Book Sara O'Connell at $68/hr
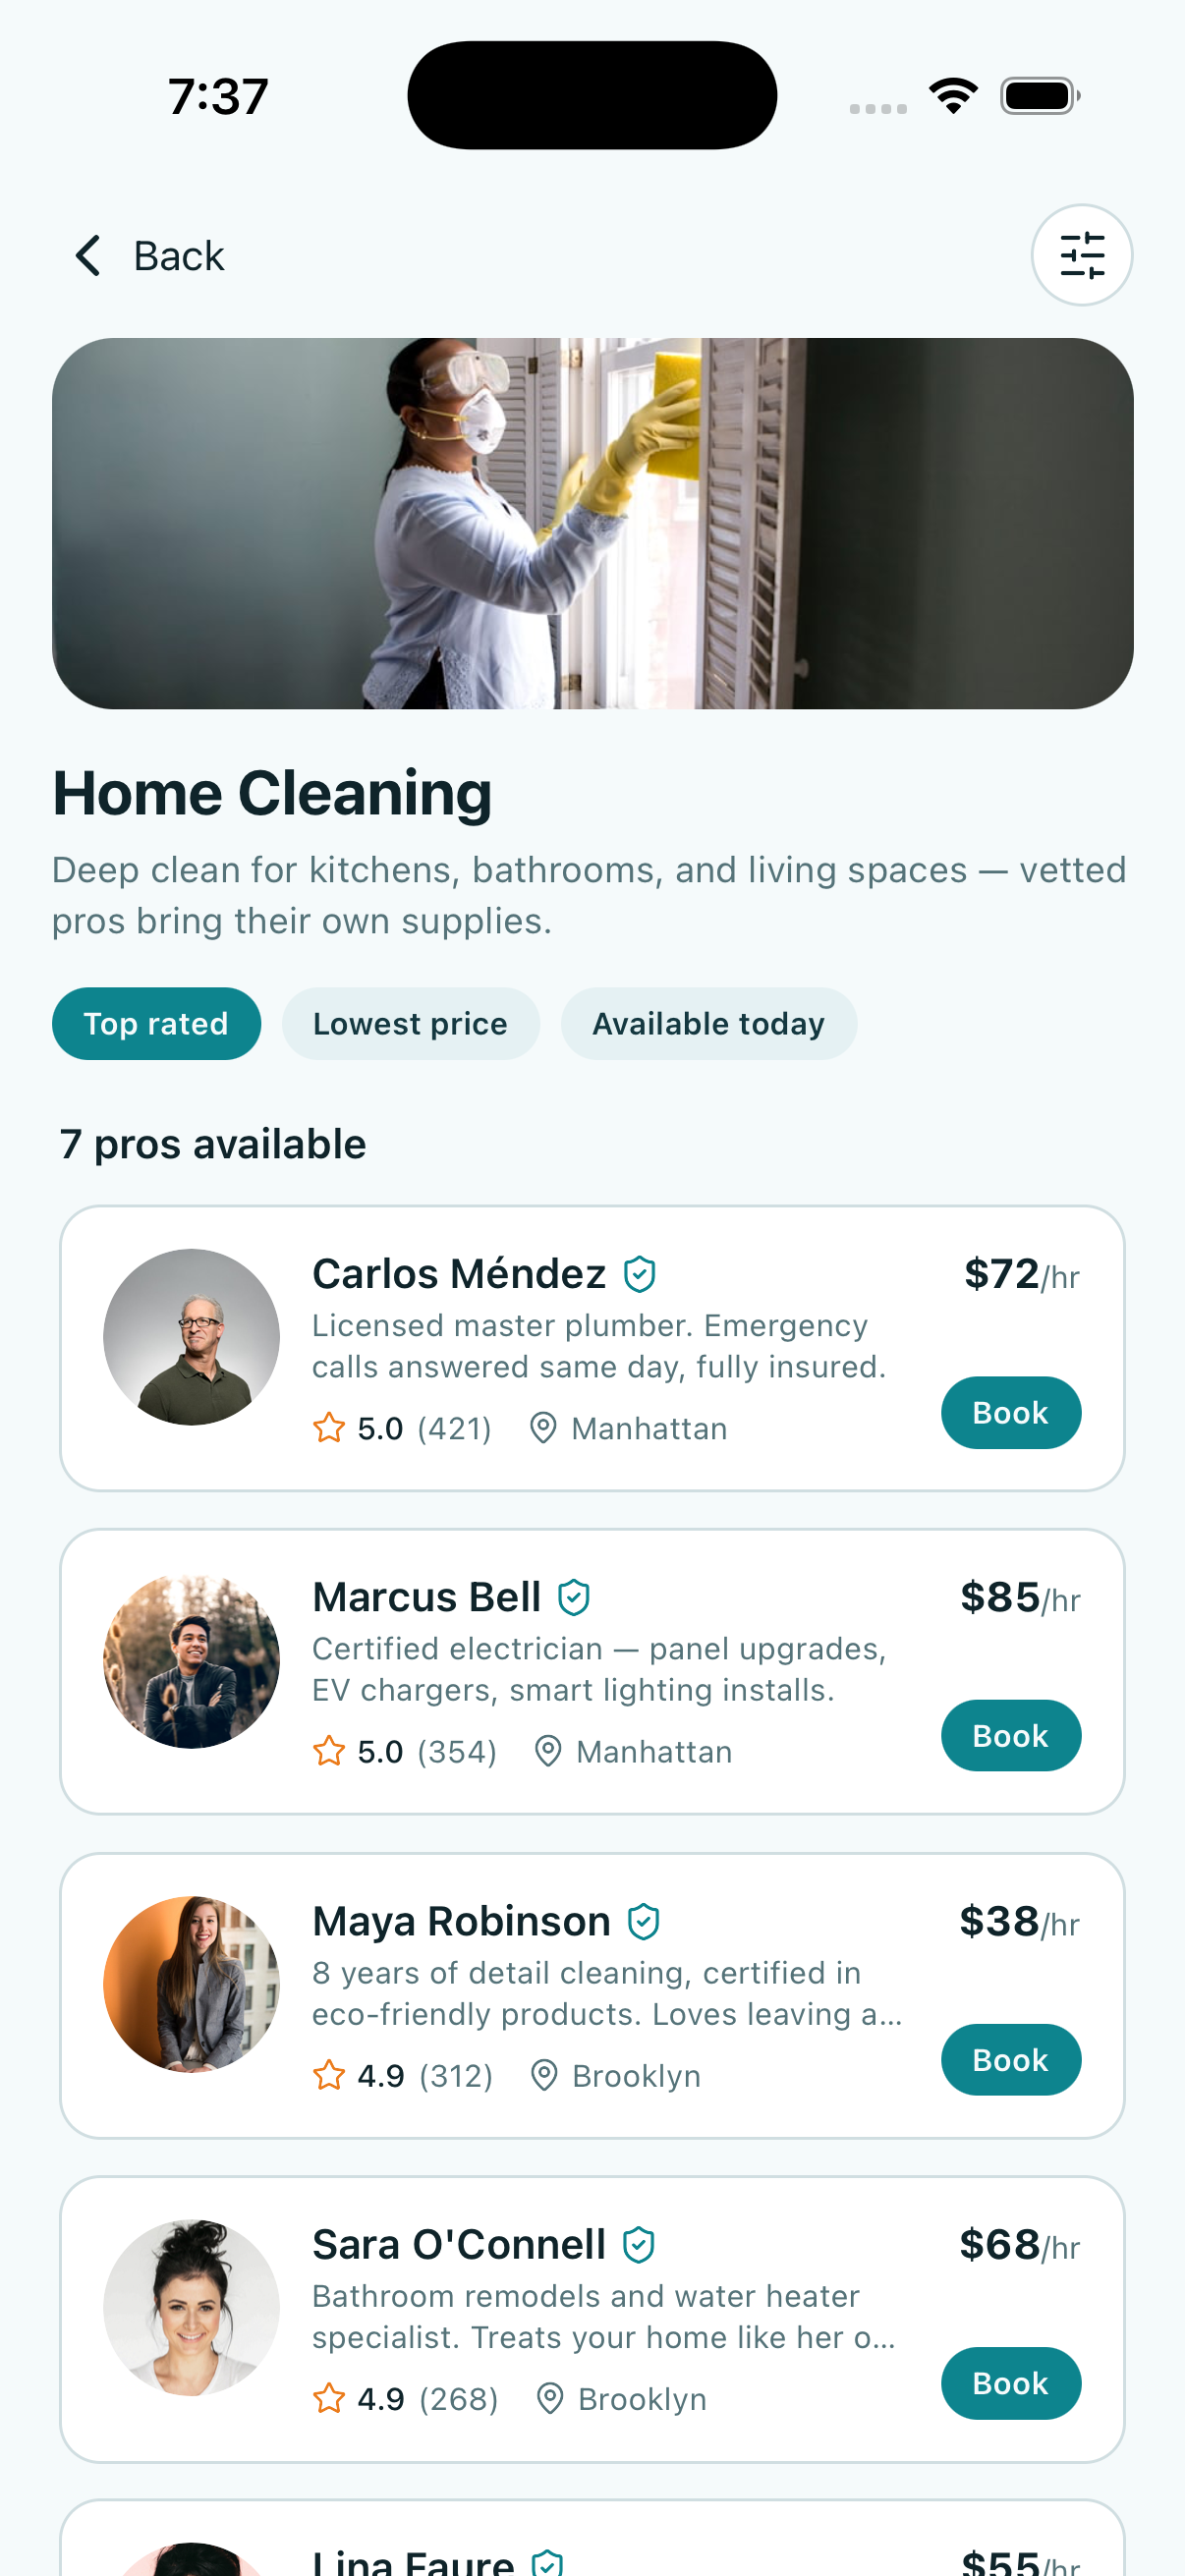Image resolution: width=1185 pixels, height=2576 pixels. click(1010, 2382)
